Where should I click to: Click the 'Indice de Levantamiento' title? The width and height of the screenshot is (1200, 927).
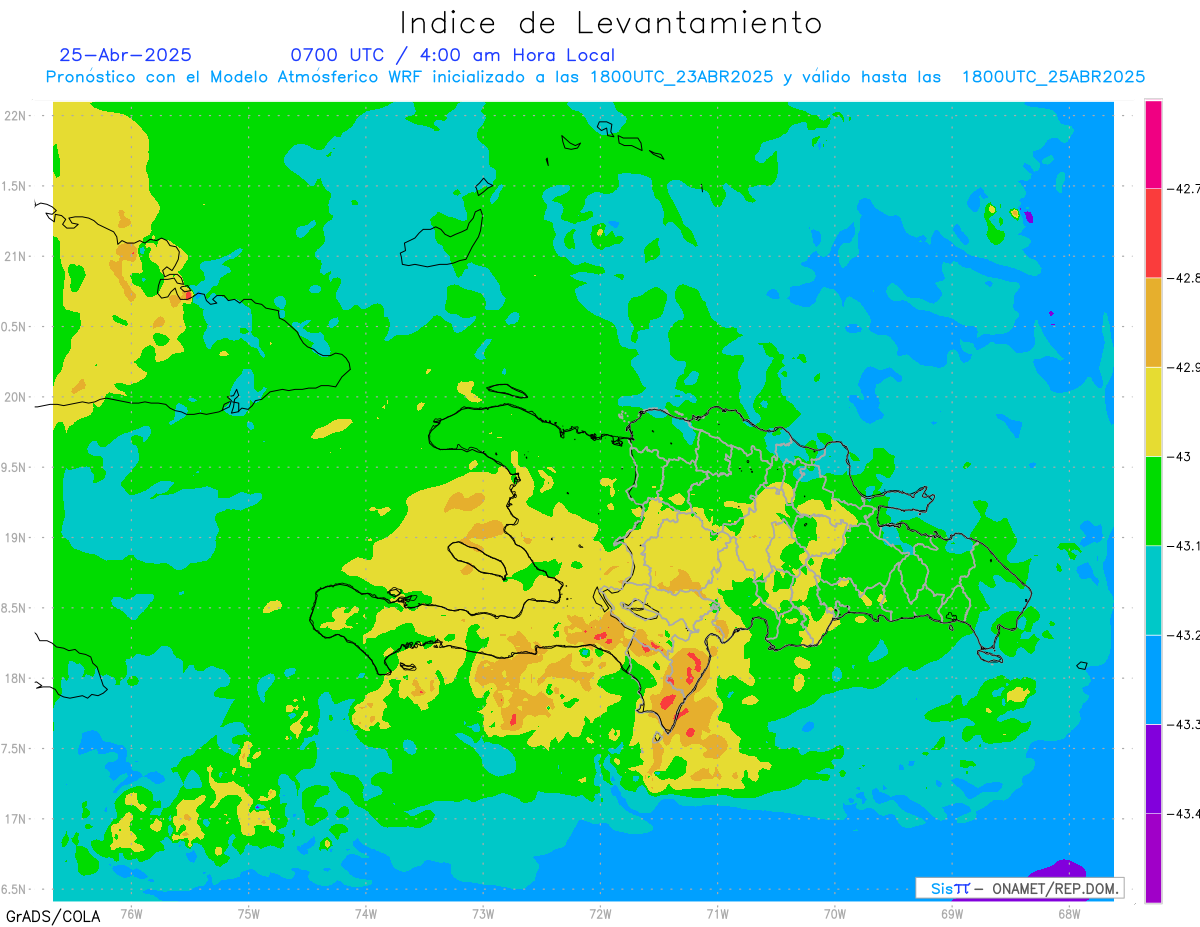pos(611,23)
